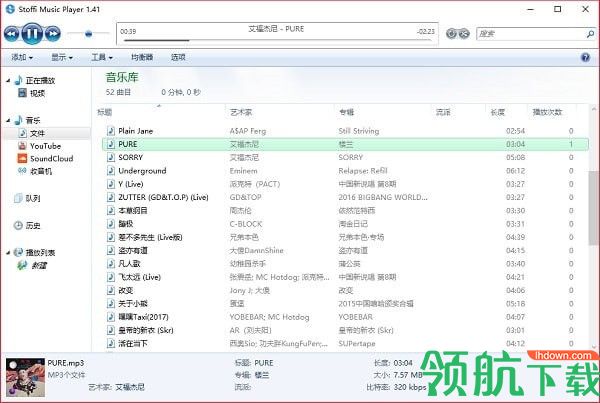Open the 工具 dropdown menu
Screen dimensions: 600x403
tap(102, 57)
